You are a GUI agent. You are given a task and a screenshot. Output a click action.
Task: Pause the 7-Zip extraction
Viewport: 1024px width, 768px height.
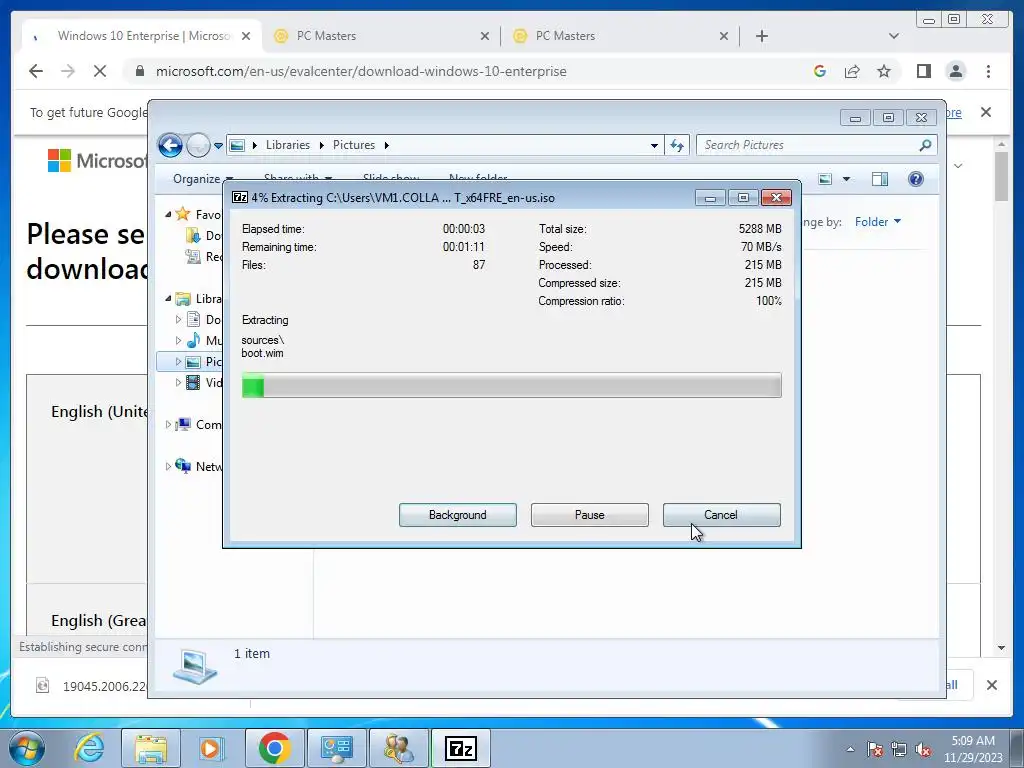[x=589, y=515]
